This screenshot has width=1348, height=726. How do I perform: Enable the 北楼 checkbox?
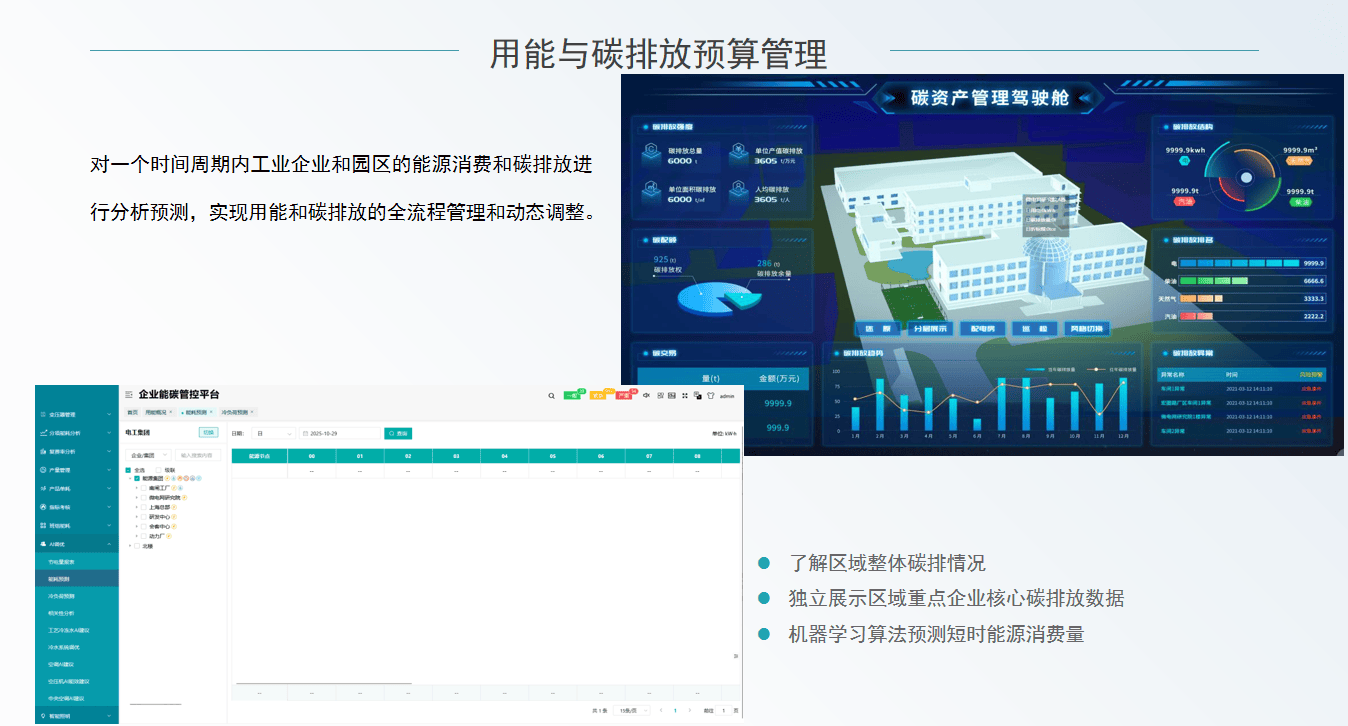tap(137, 546)
